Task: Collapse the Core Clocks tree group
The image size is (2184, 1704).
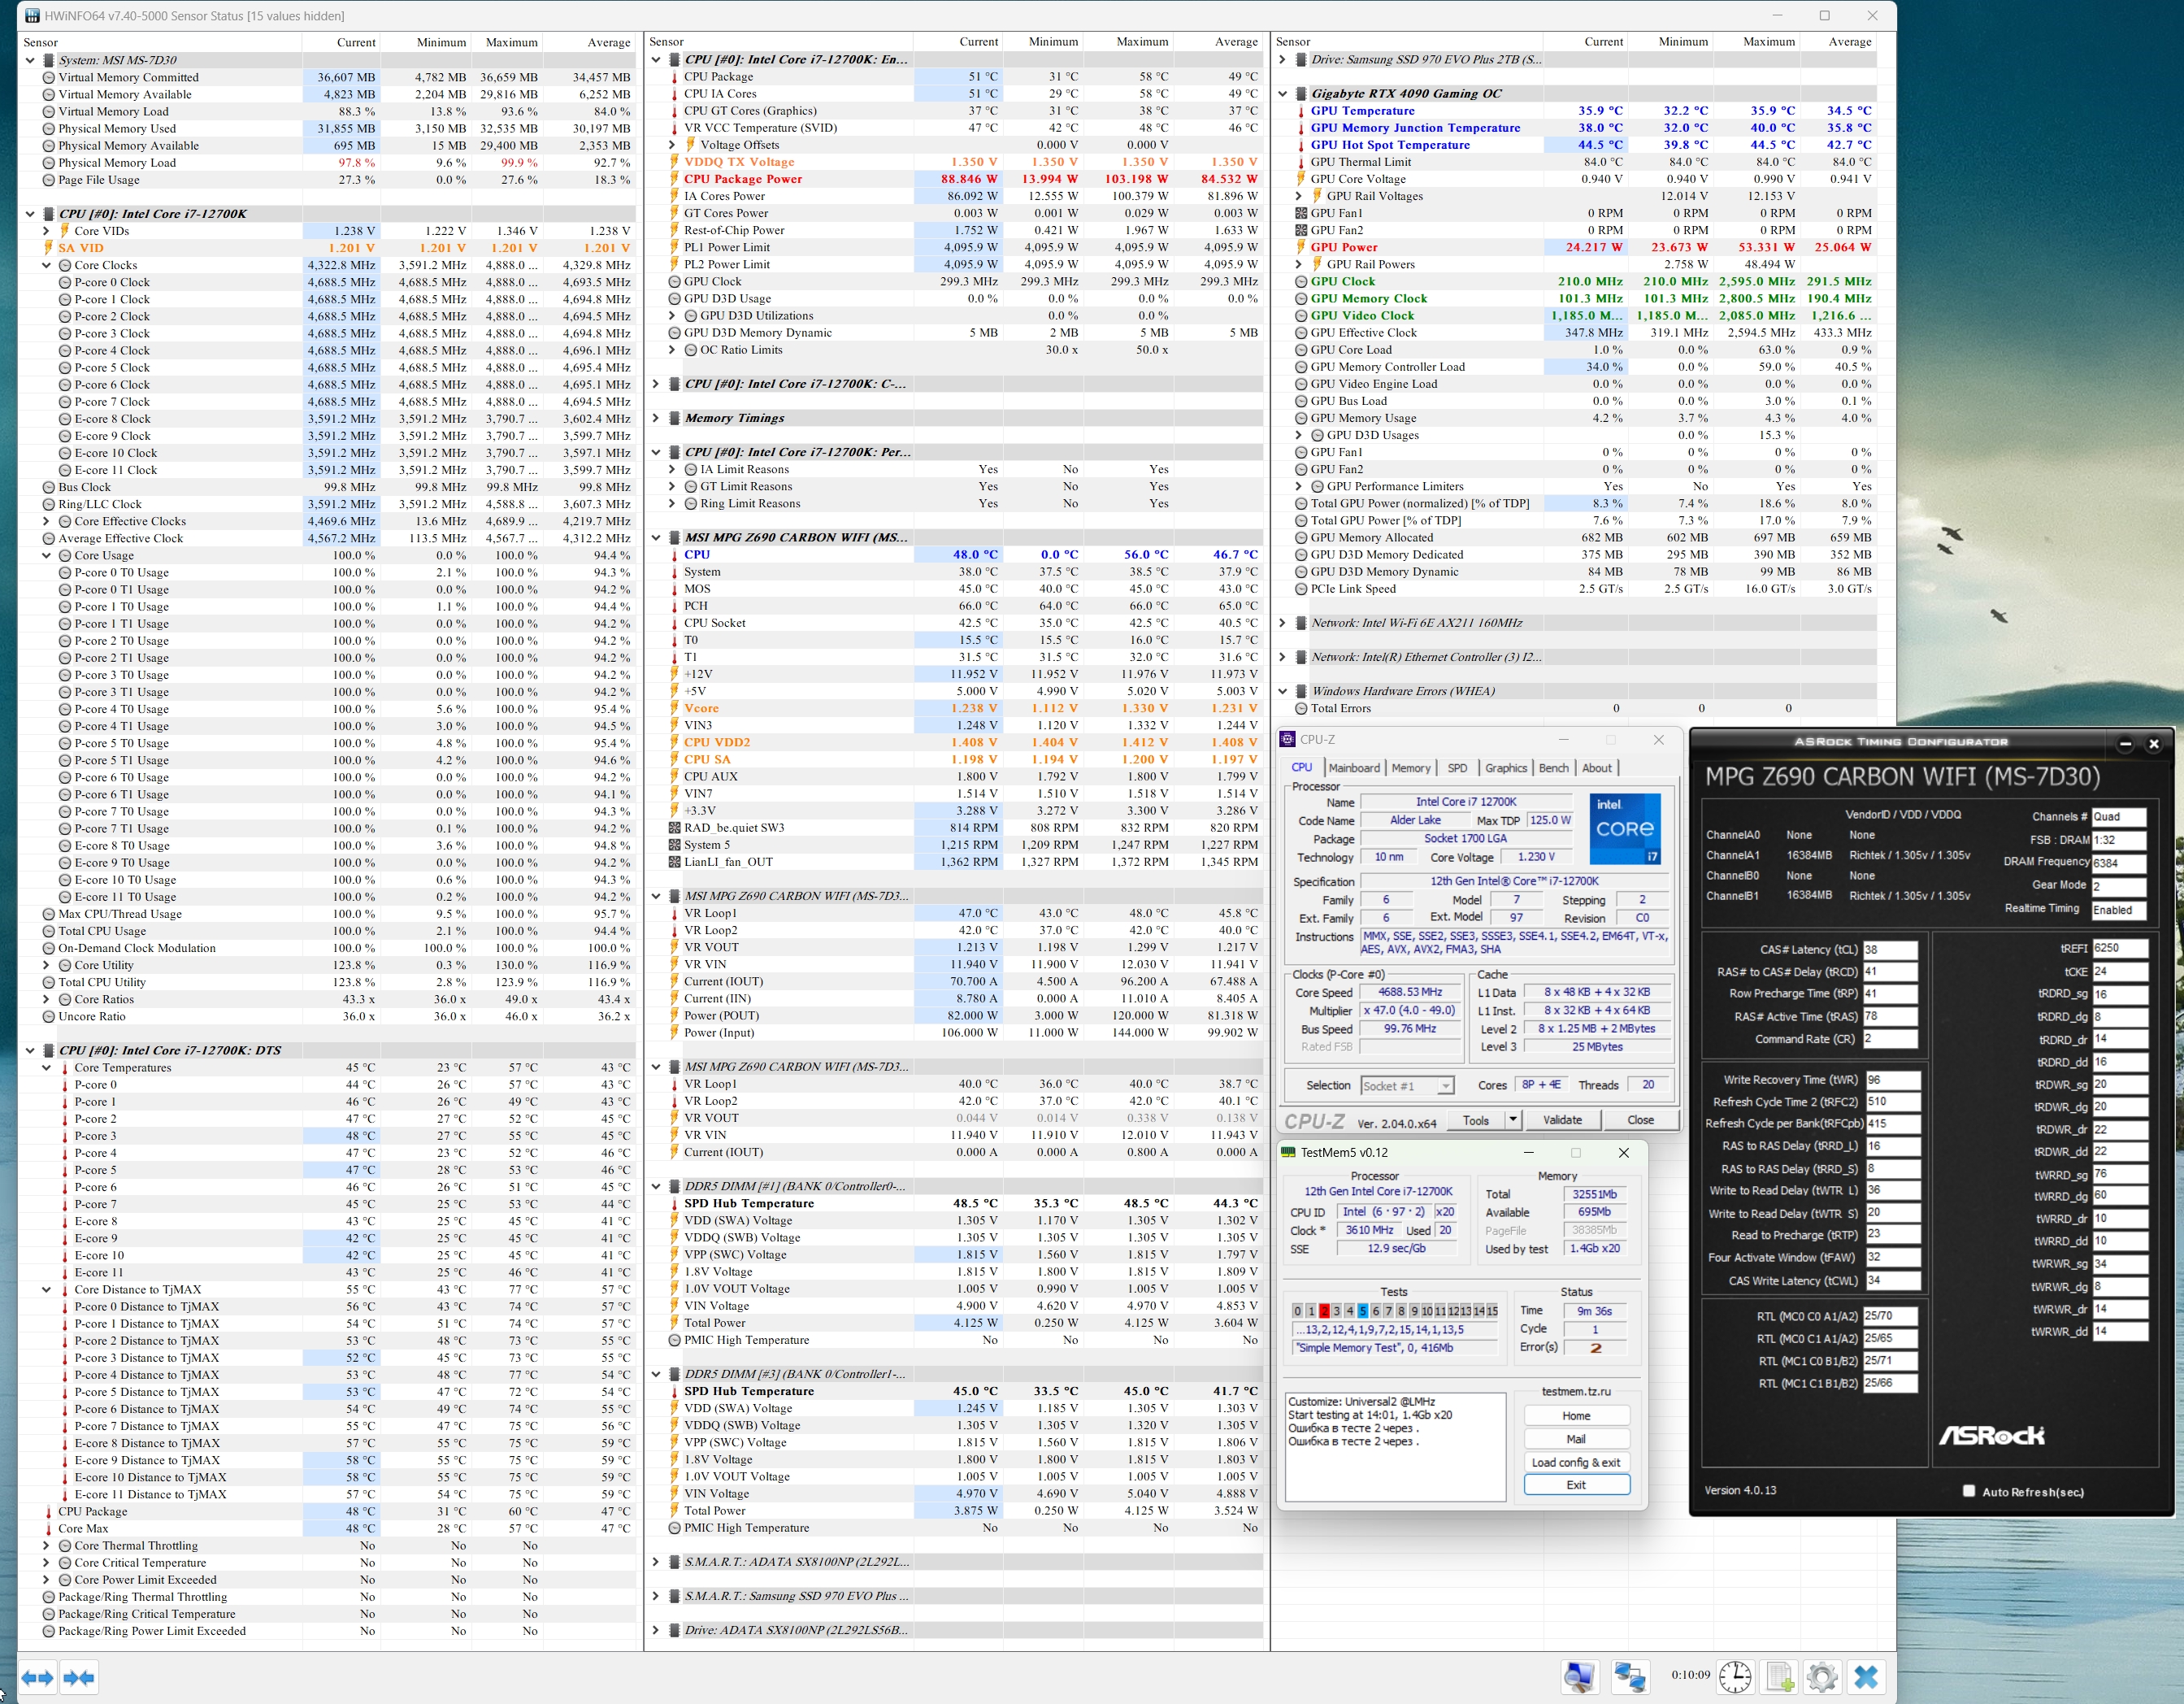Action: [x=46, y=265]
